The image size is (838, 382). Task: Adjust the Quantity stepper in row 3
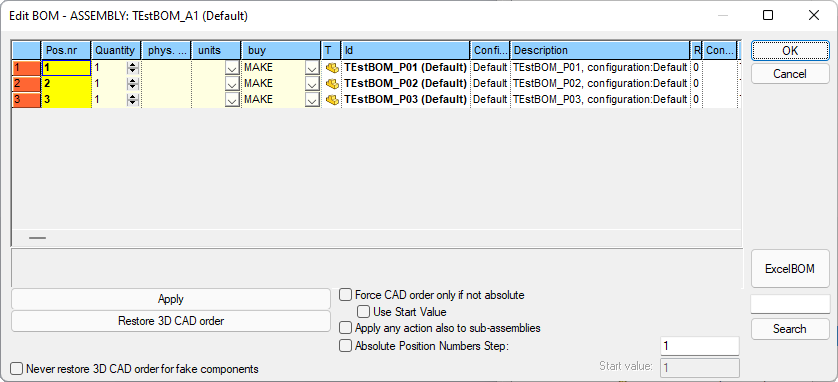click(x=133, y=100)
